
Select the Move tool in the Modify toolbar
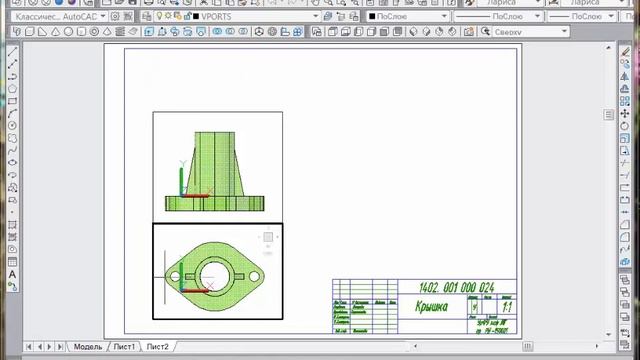pos(625,113)
